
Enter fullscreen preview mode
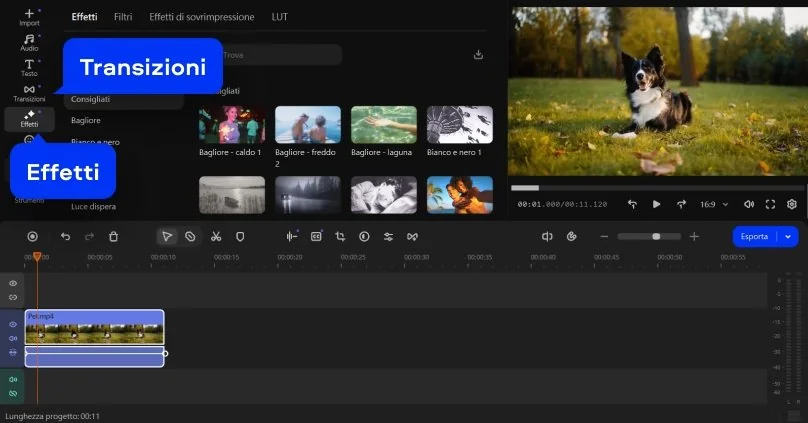coord(770,204)
